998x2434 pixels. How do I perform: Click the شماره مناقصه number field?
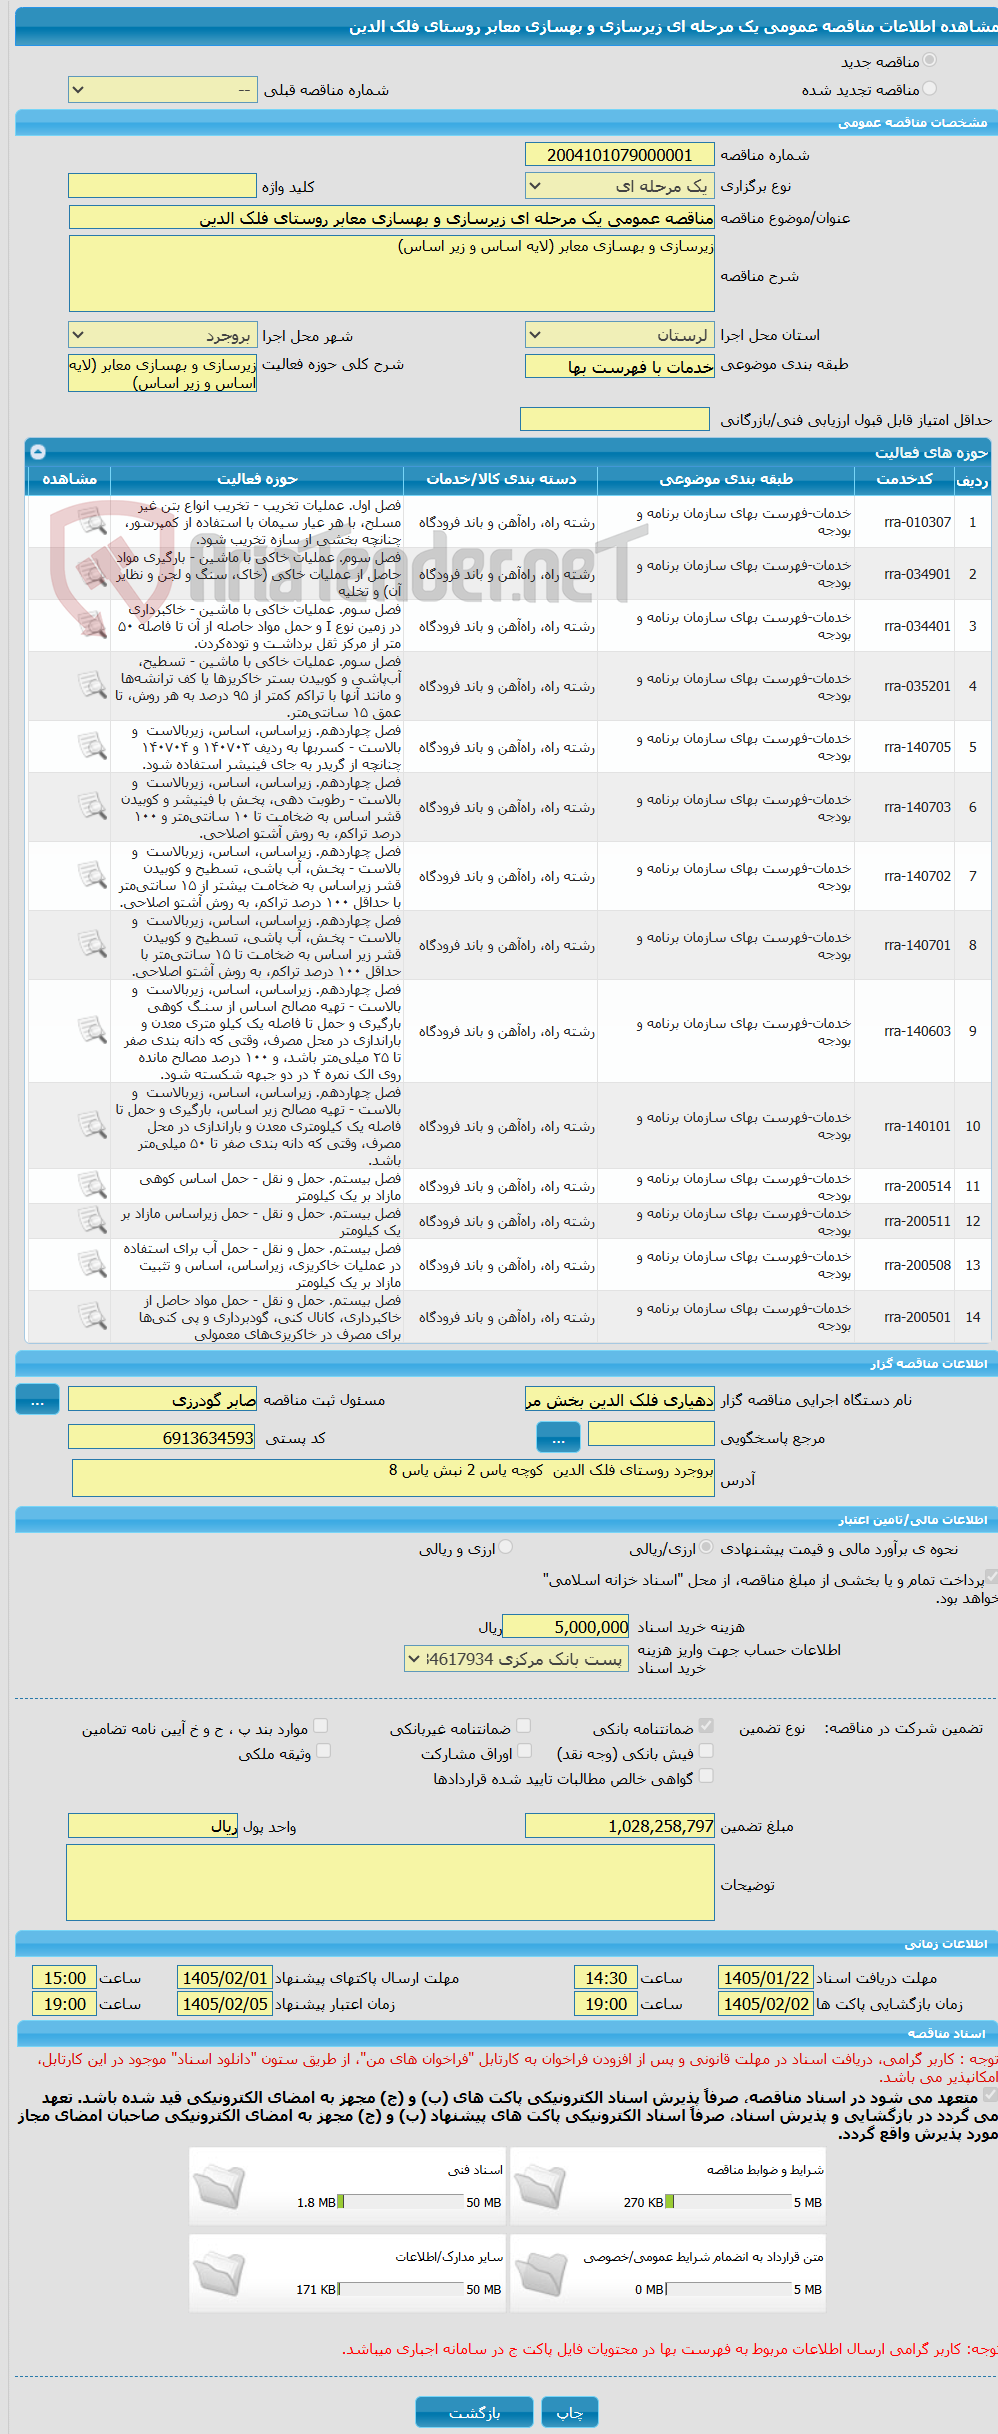pyautogui.click(x=620, y=155)
